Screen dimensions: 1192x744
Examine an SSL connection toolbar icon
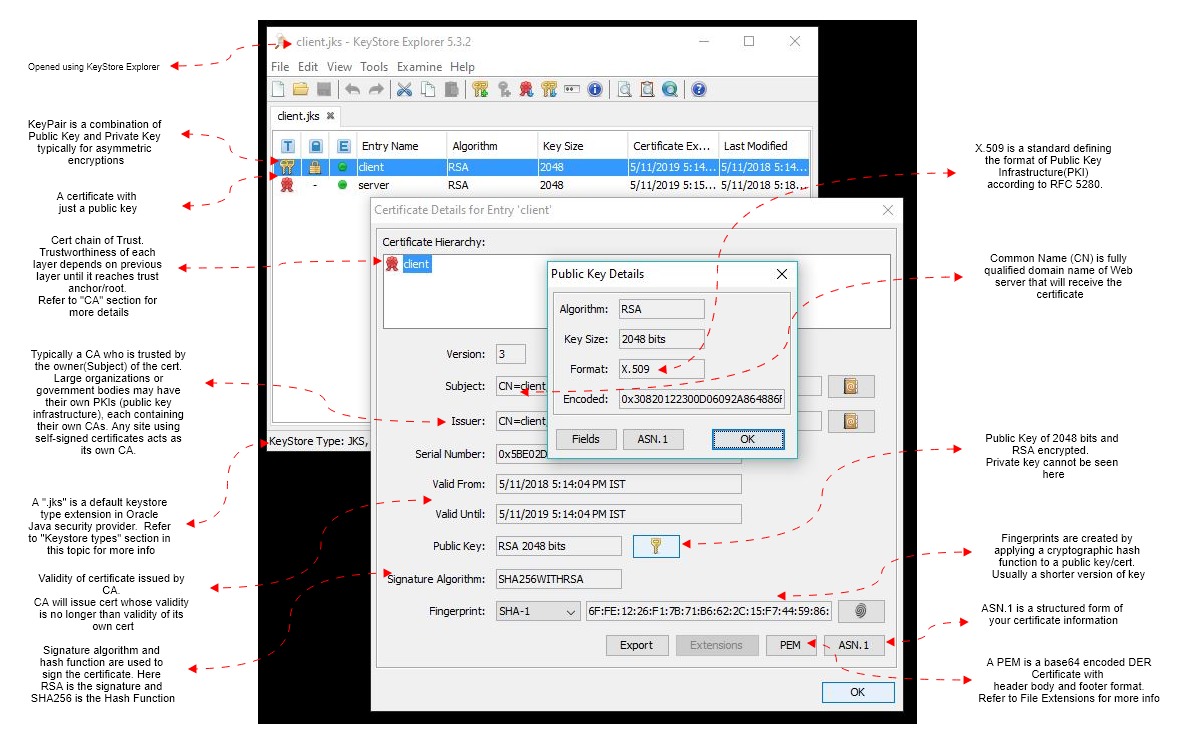pos(672,89)
